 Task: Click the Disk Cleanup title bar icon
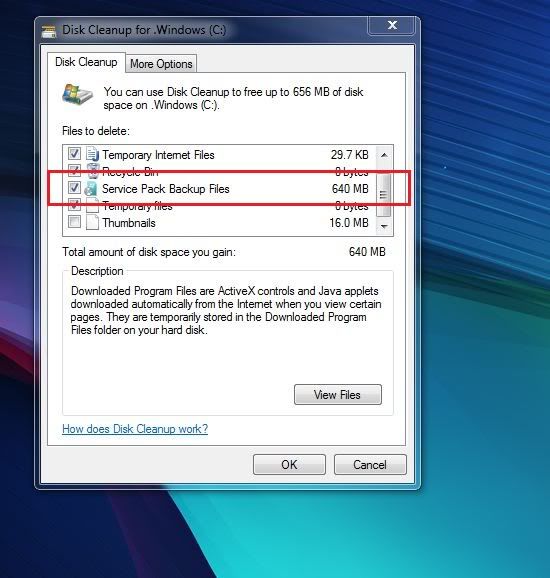49,31
